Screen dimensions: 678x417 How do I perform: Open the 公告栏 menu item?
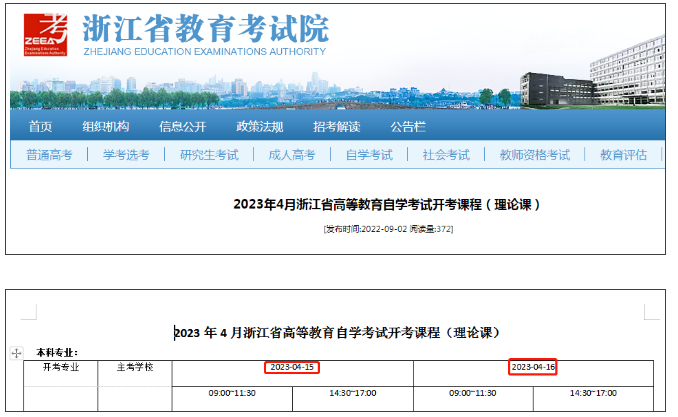coord(408,126)
